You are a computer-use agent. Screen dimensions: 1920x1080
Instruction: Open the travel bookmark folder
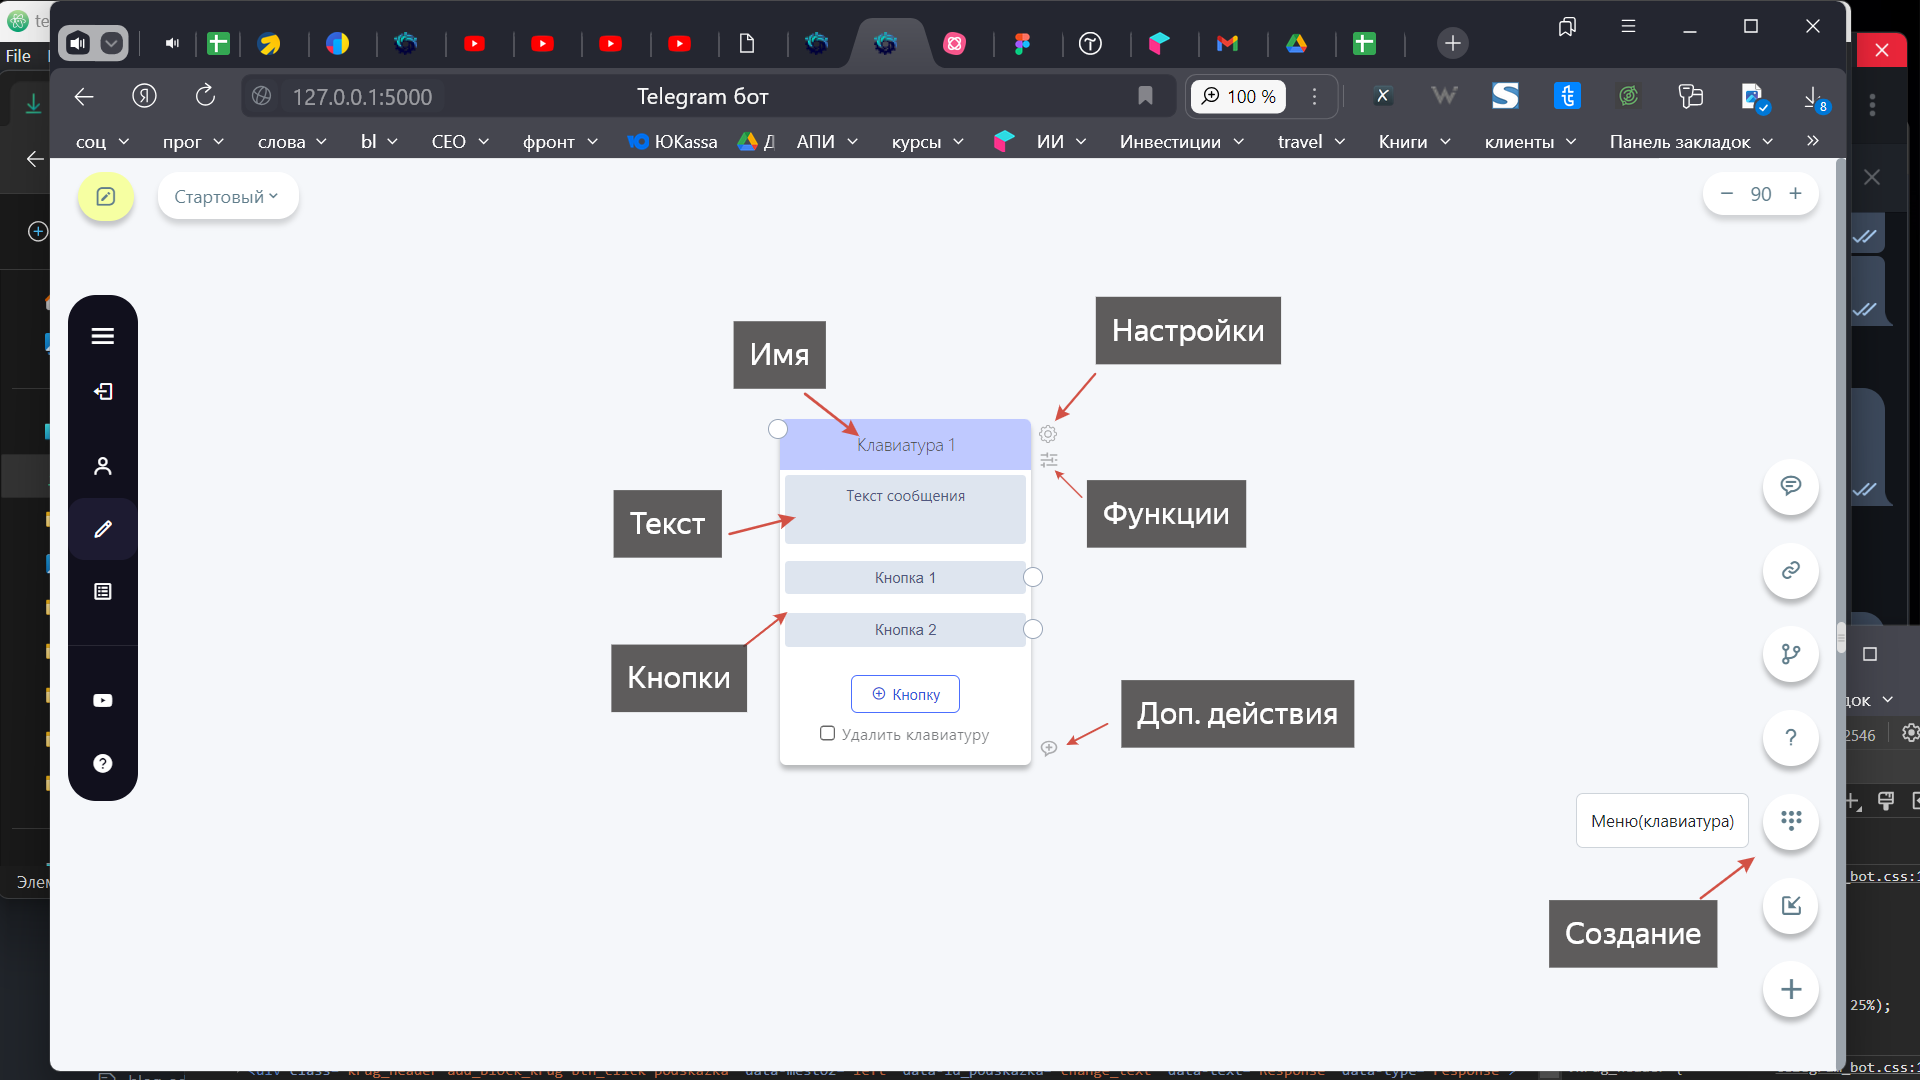click(x=1311, y=142)
